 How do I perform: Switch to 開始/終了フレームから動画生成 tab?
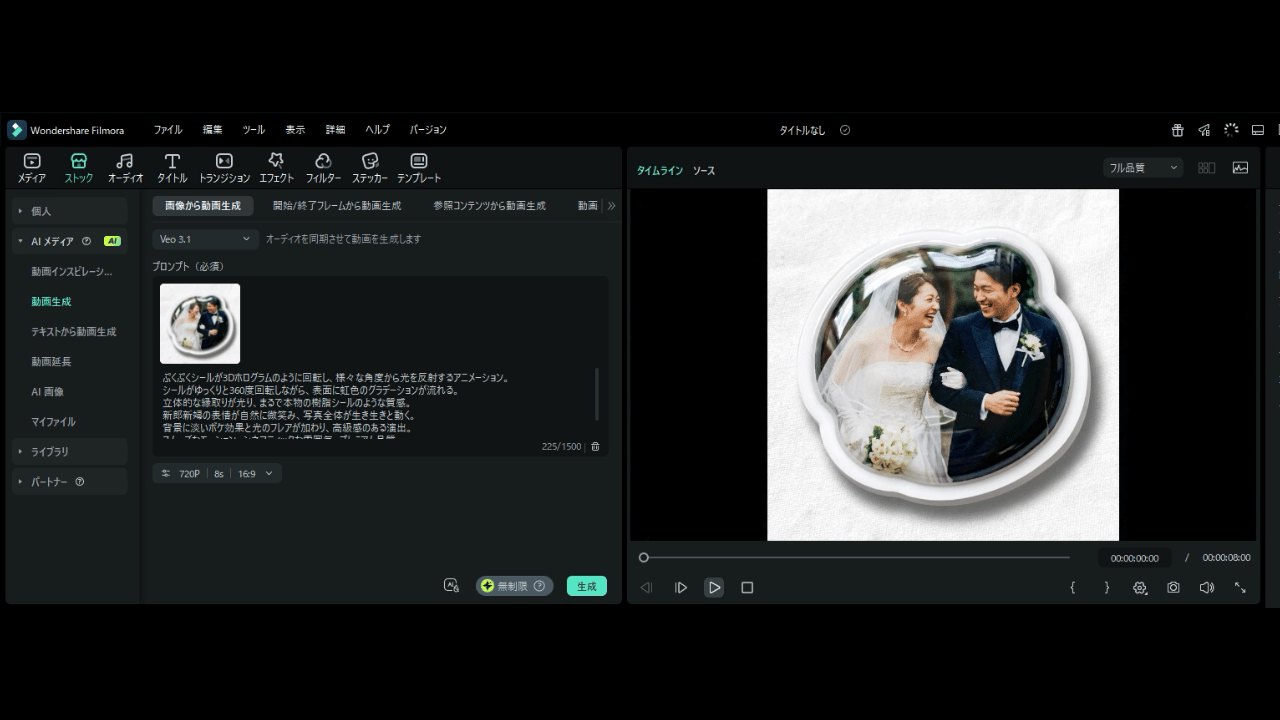(337, 205)
